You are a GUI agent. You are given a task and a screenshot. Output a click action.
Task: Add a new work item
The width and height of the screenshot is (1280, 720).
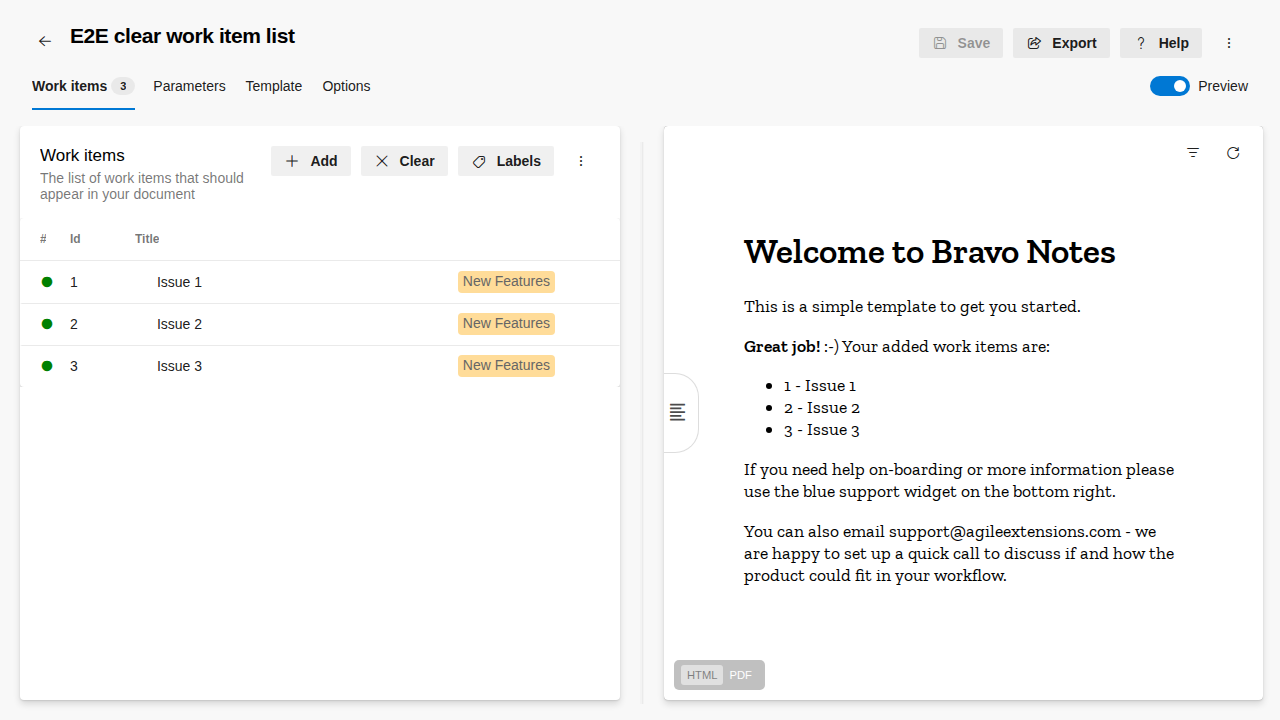[x=311, y=161]
